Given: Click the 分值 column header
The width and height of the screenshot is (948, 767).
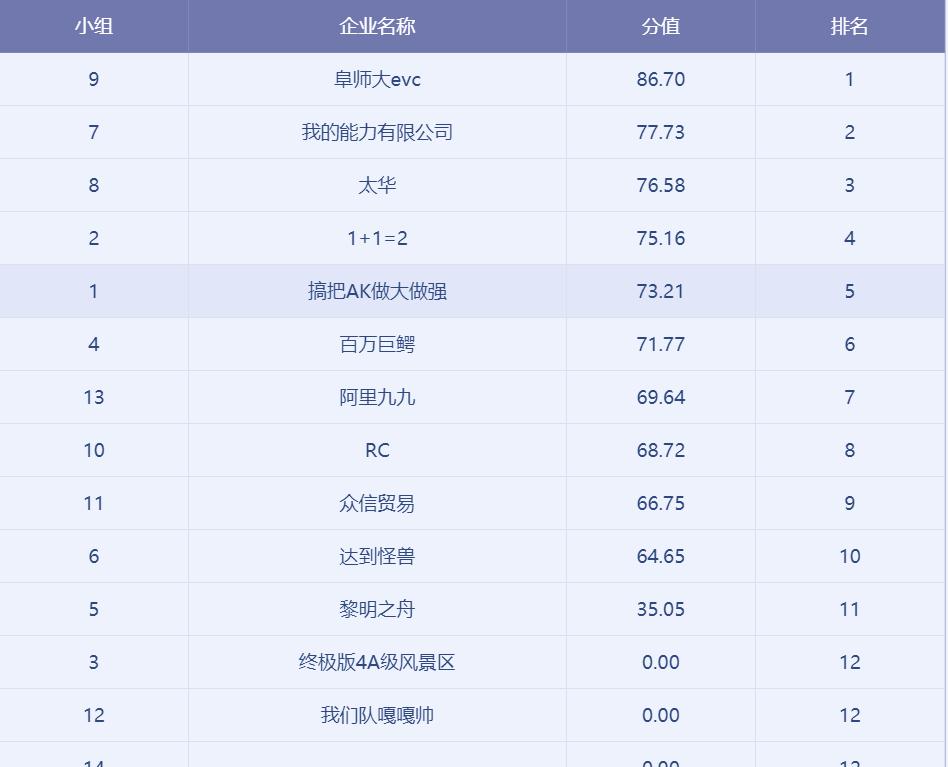Looking at the screenshot, I should tap(660, 26).
